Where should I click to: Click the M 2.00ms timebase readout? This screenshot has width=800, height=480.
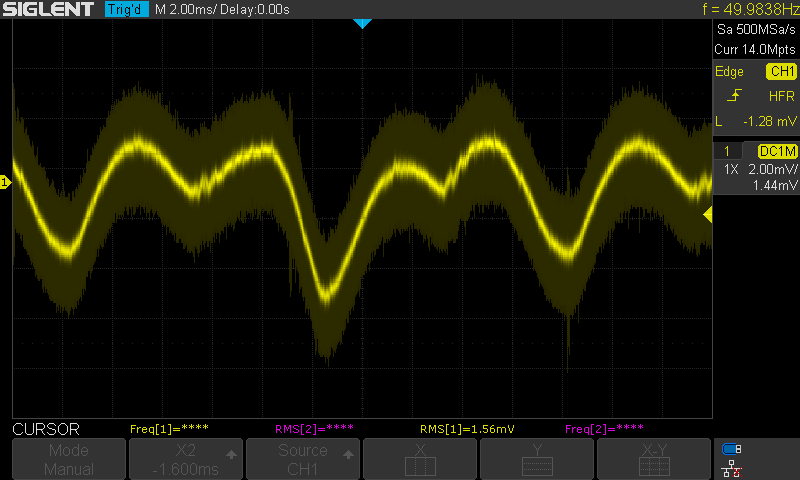(185, 10)
